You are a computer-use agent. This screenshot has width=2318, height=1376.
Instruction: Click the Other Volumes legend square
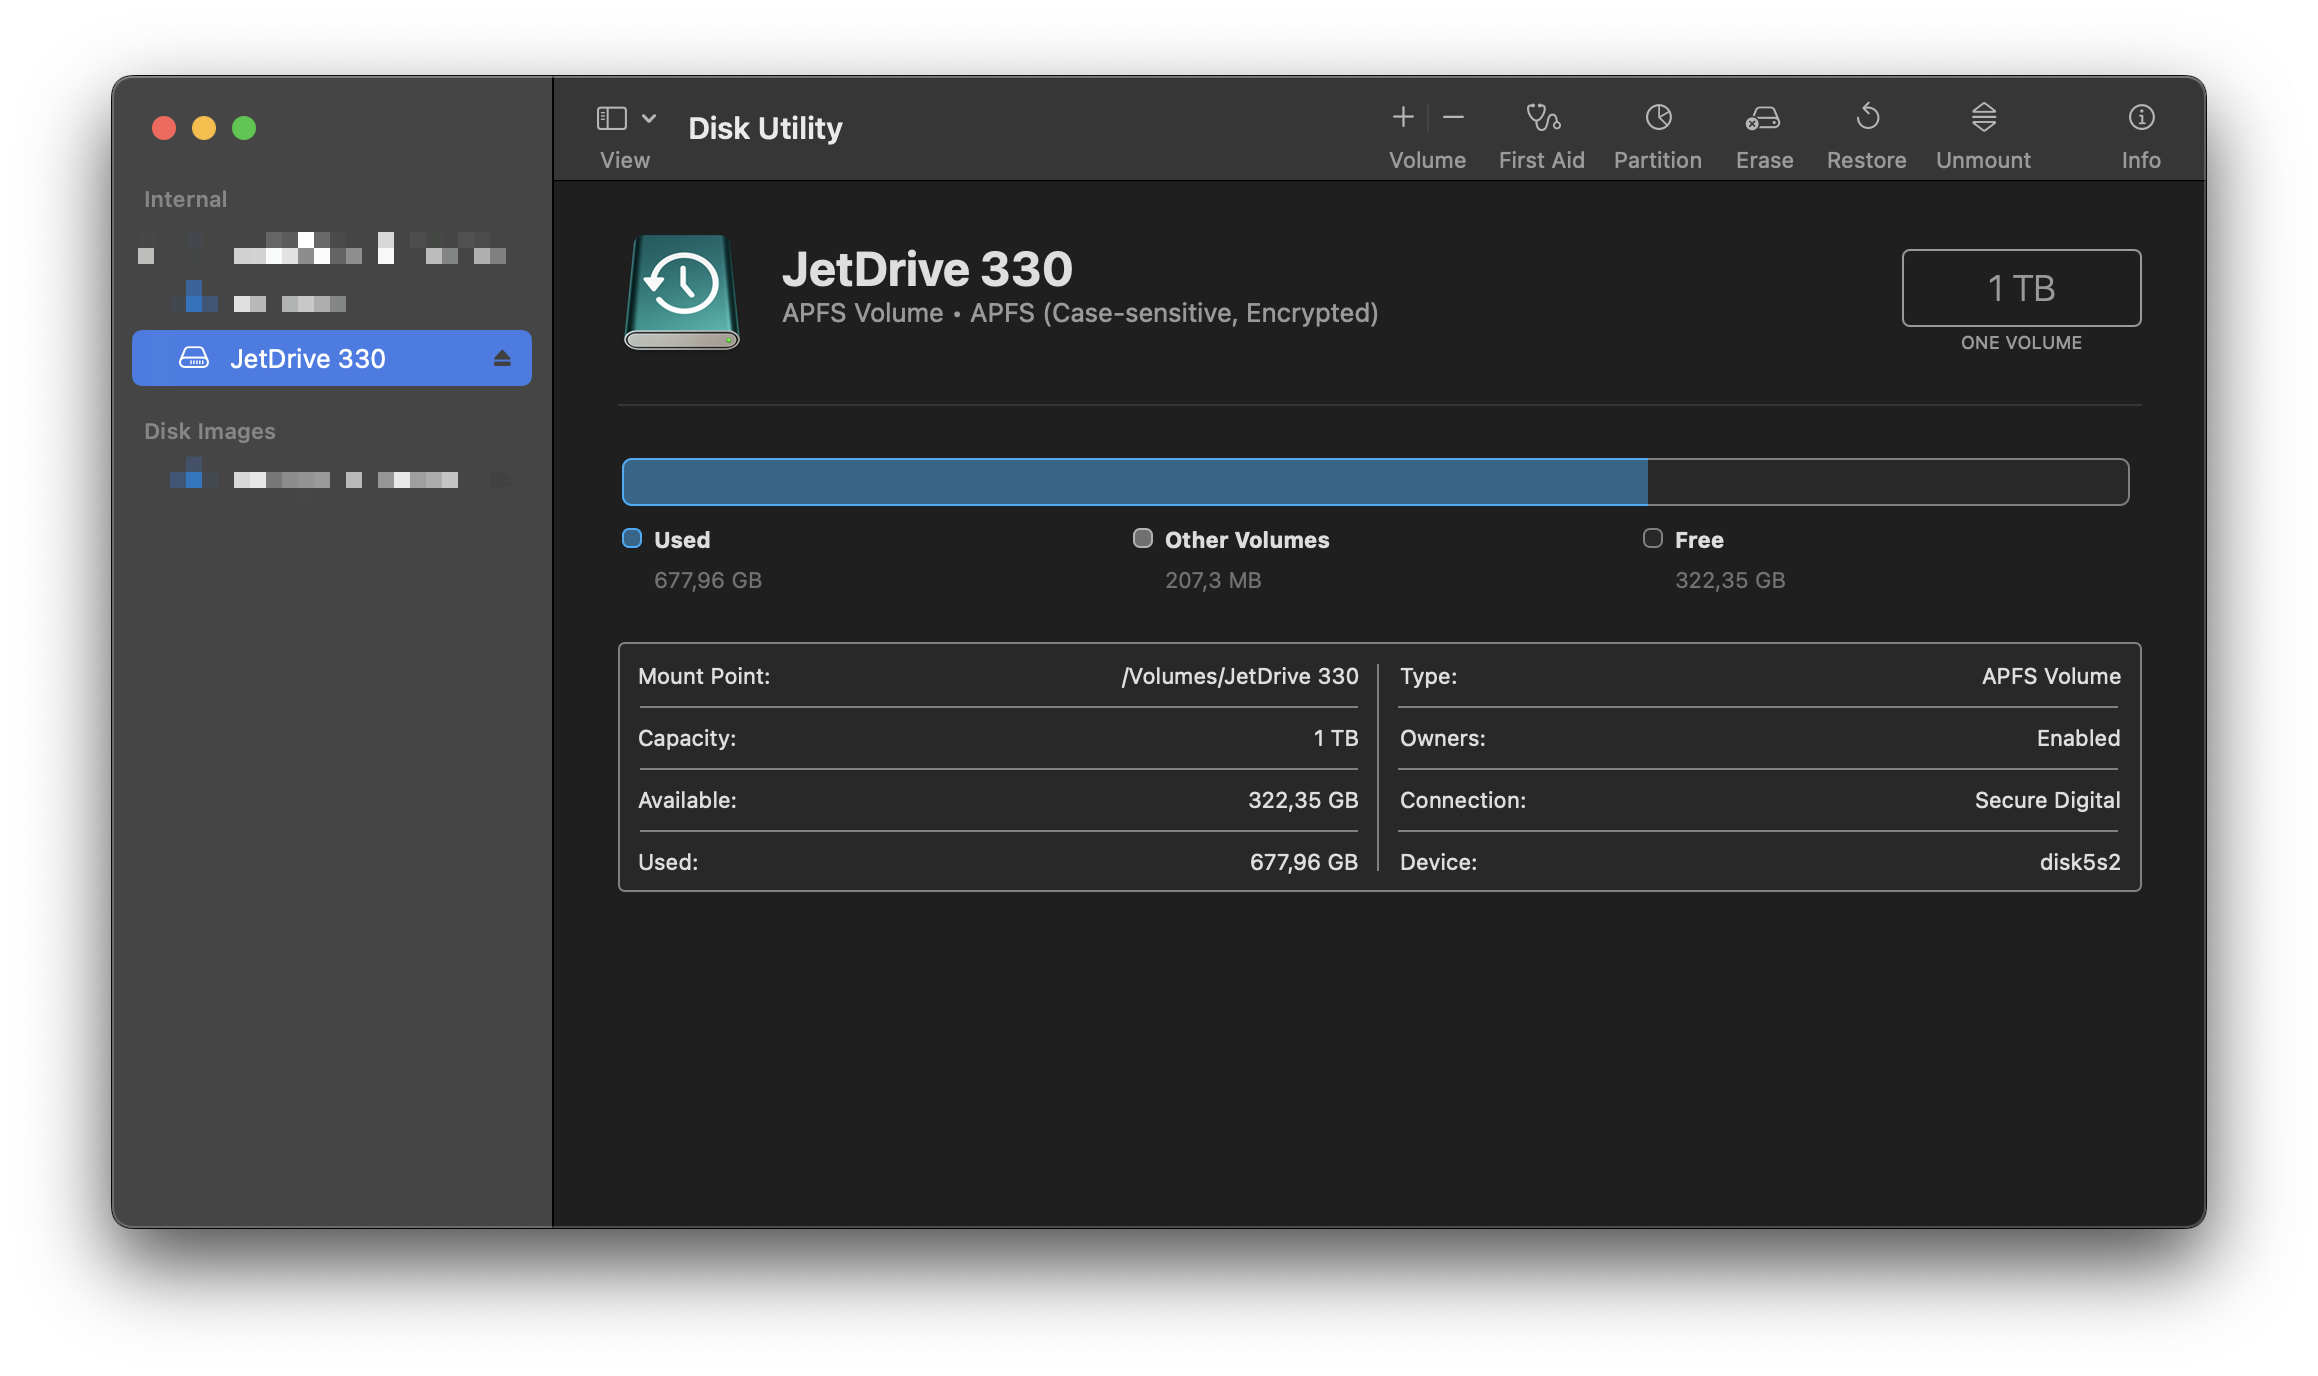(x=1142, y=539)
